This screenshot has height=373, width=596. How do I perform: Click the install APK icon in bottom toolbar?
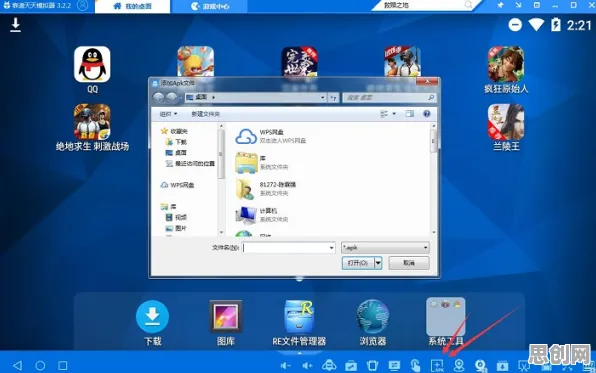[x=437, y=366]
